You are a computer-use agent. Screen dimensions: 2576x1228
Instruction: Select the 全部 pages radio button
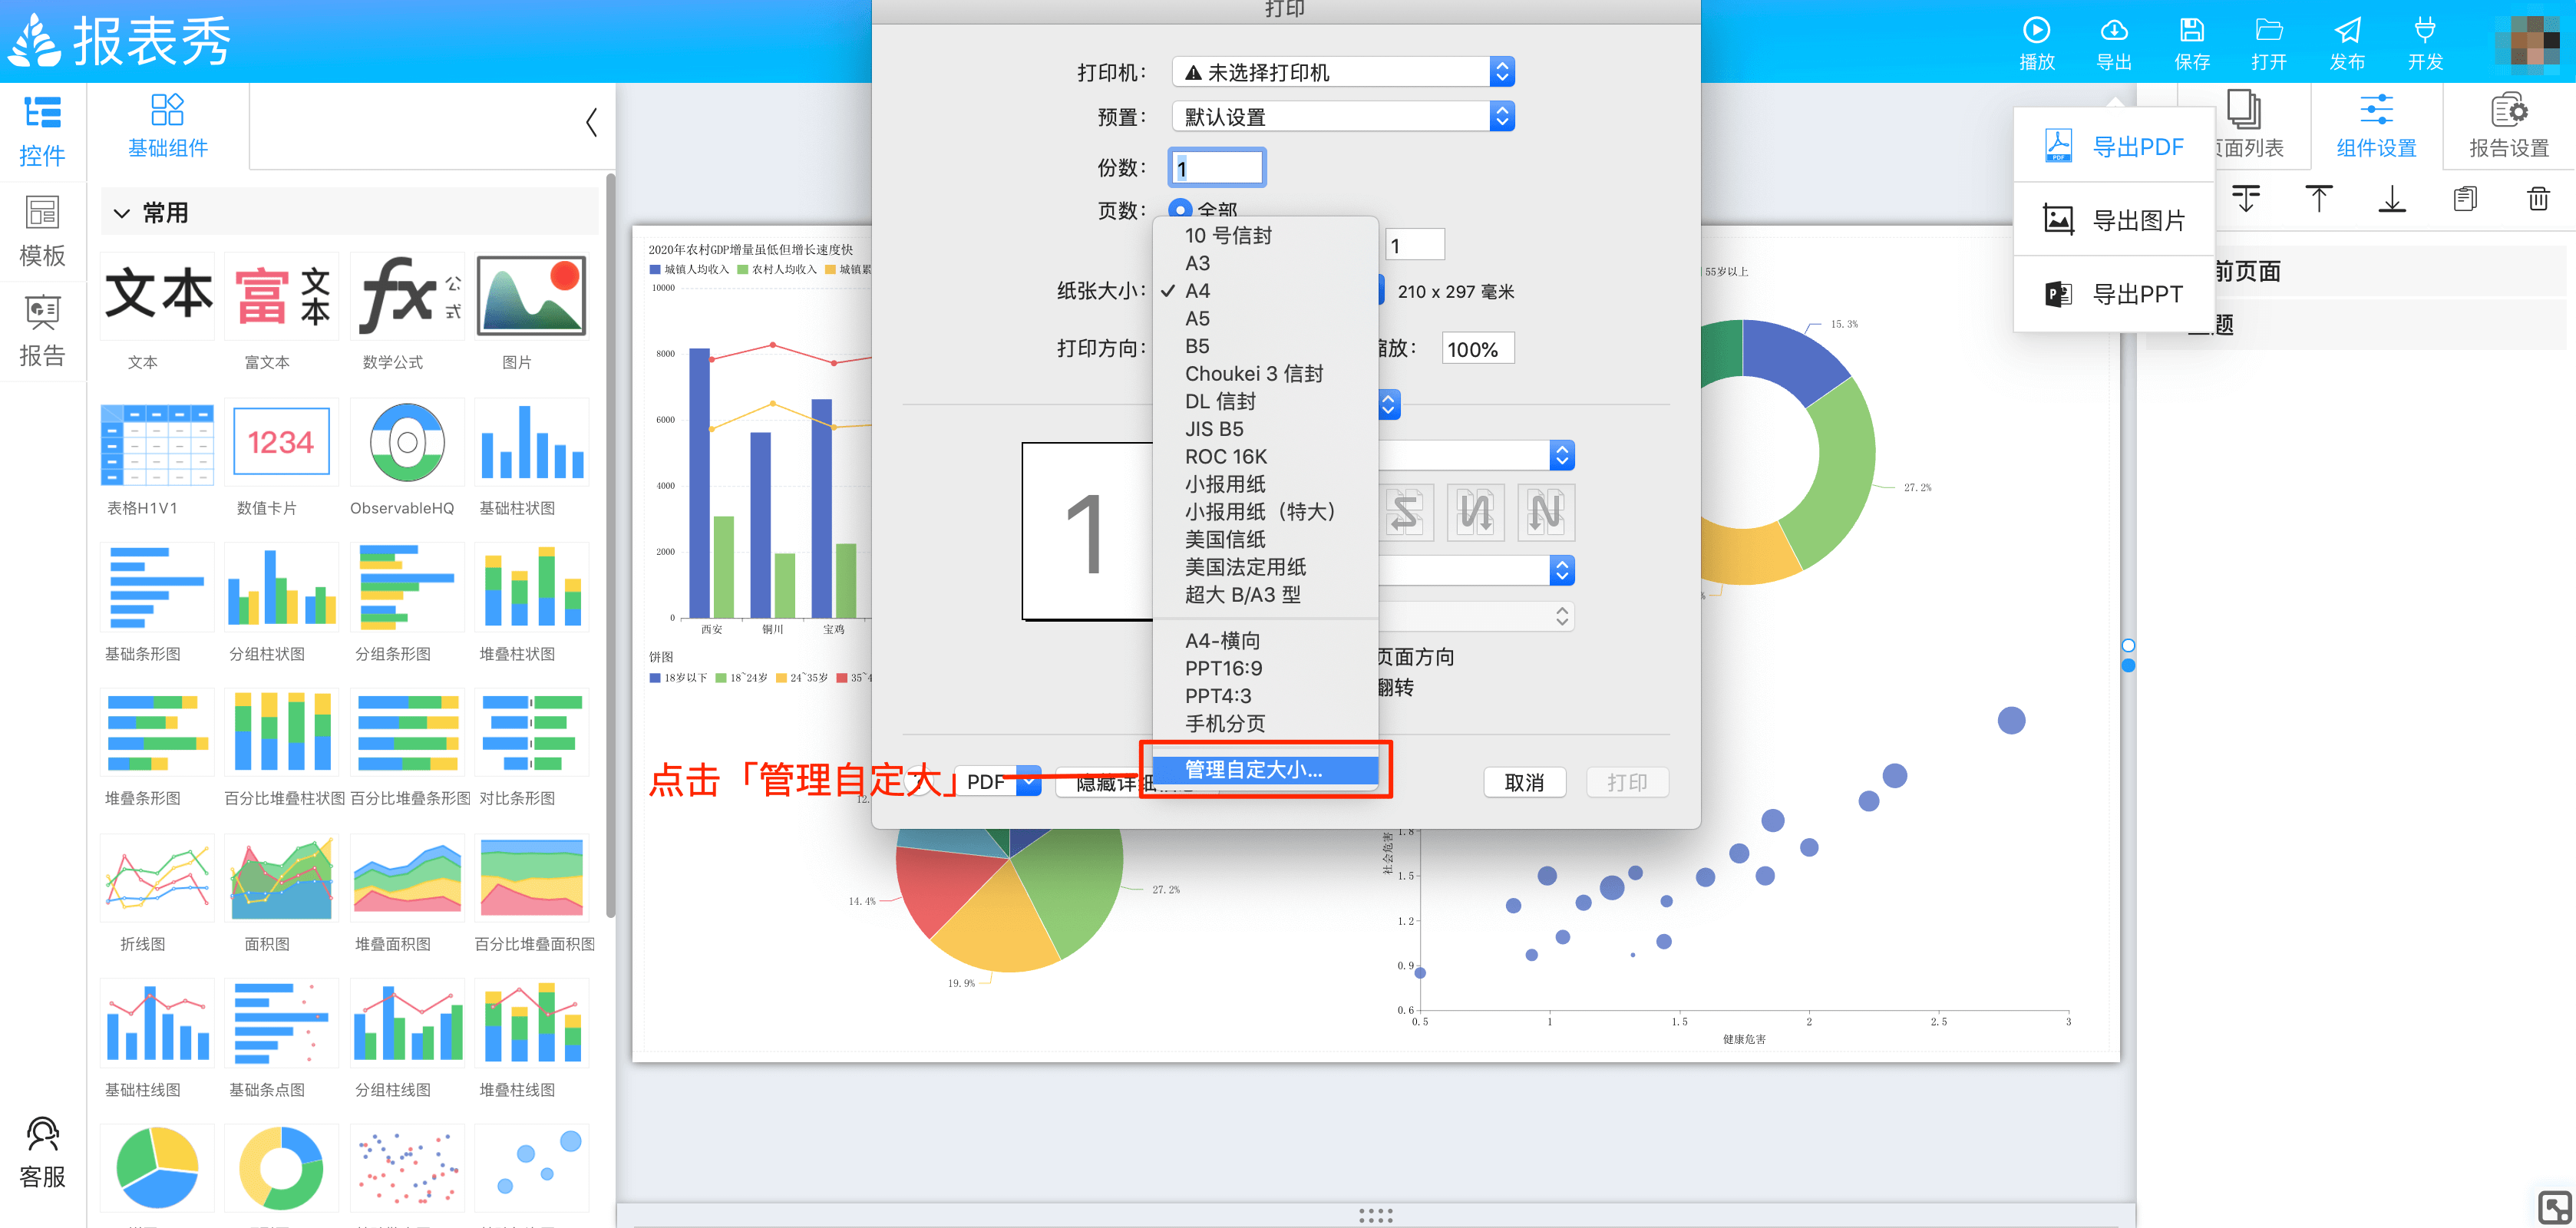point(1180,210)
